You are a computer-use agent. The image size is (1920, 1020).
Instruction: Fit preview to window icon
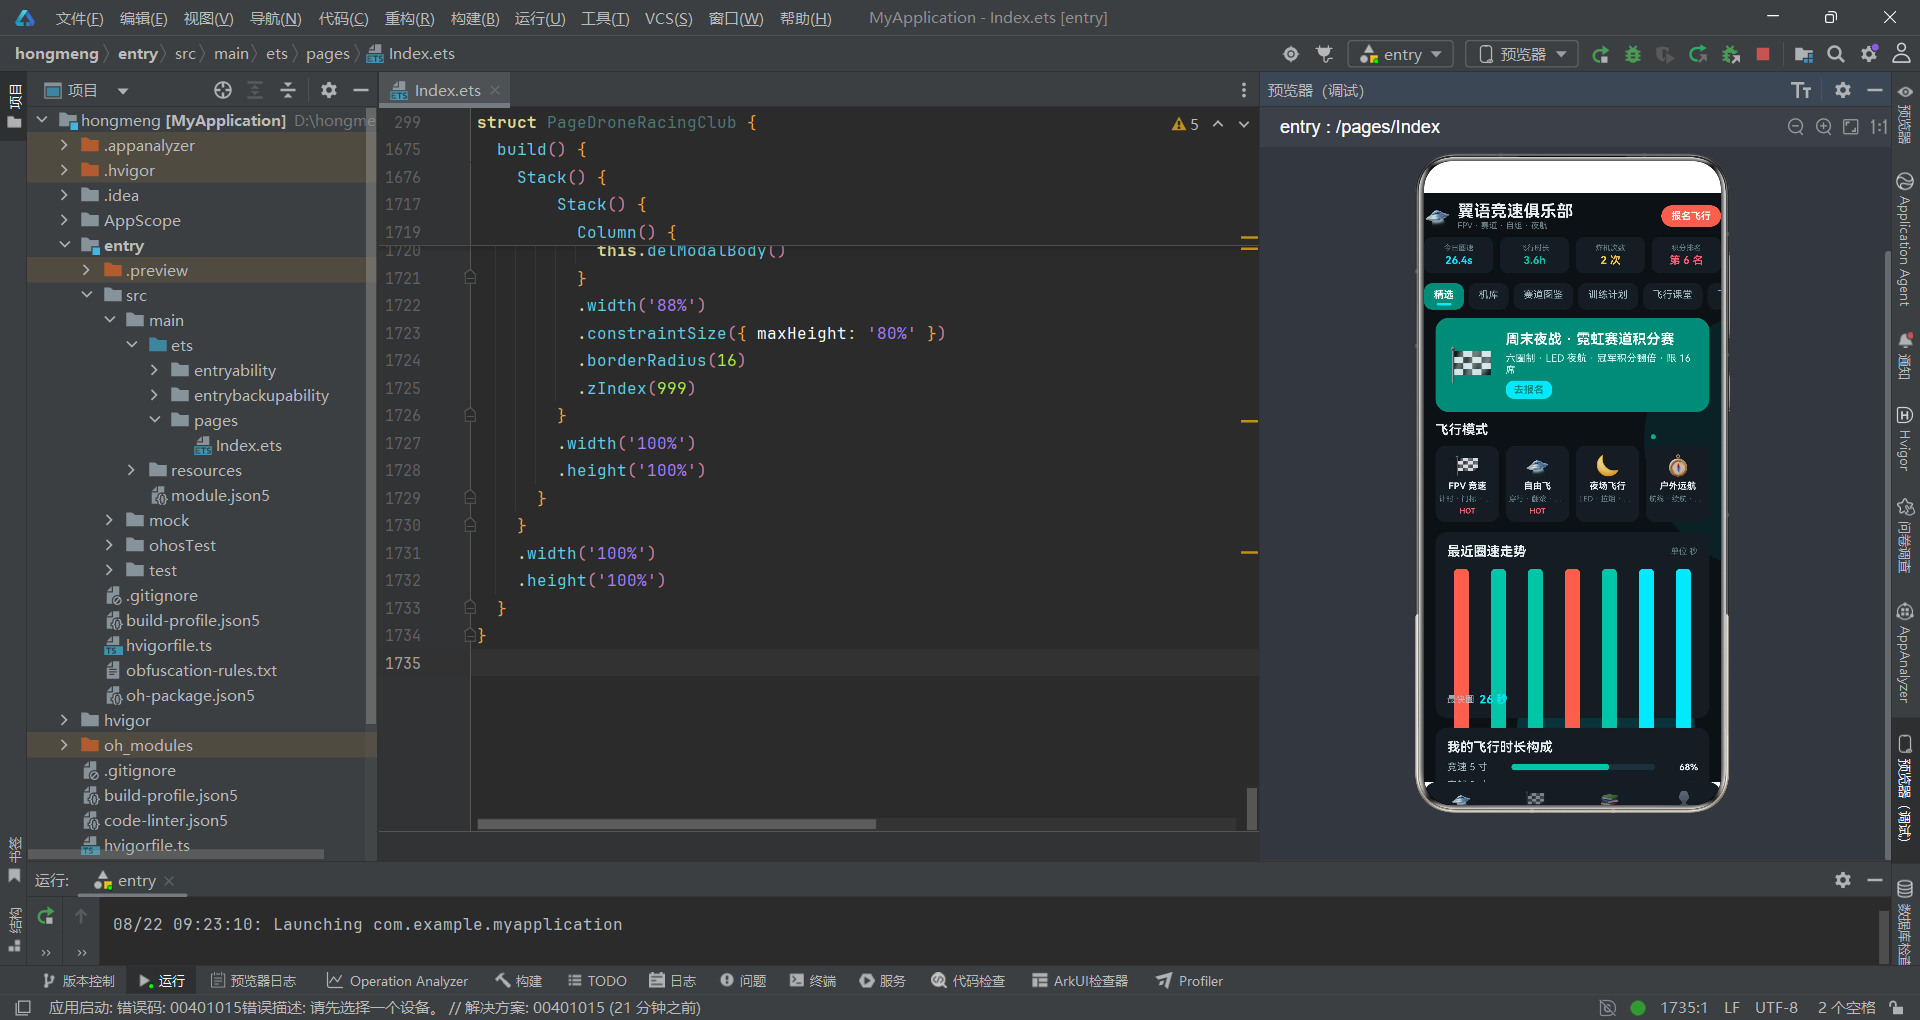click(1851, 127)
